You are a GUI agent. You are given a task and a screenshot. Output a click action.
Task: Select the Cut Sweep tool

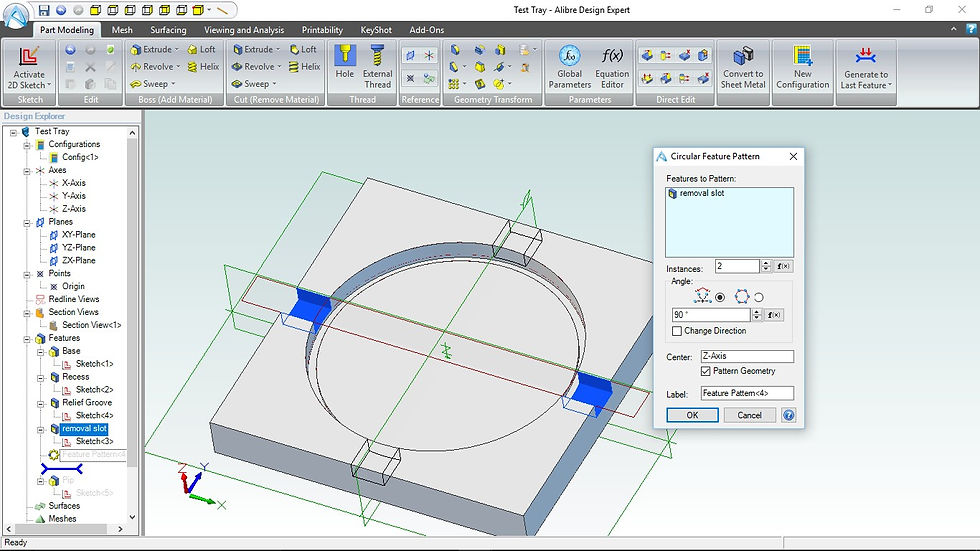tap(250, 84)
